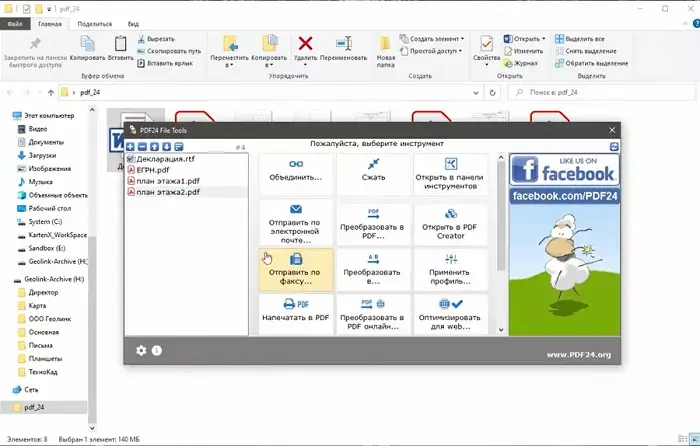Image resolution: width=700 pixels, height=446 pixels.
Task: Open www.PDF24.org link
Action: [x=579, y=355]
